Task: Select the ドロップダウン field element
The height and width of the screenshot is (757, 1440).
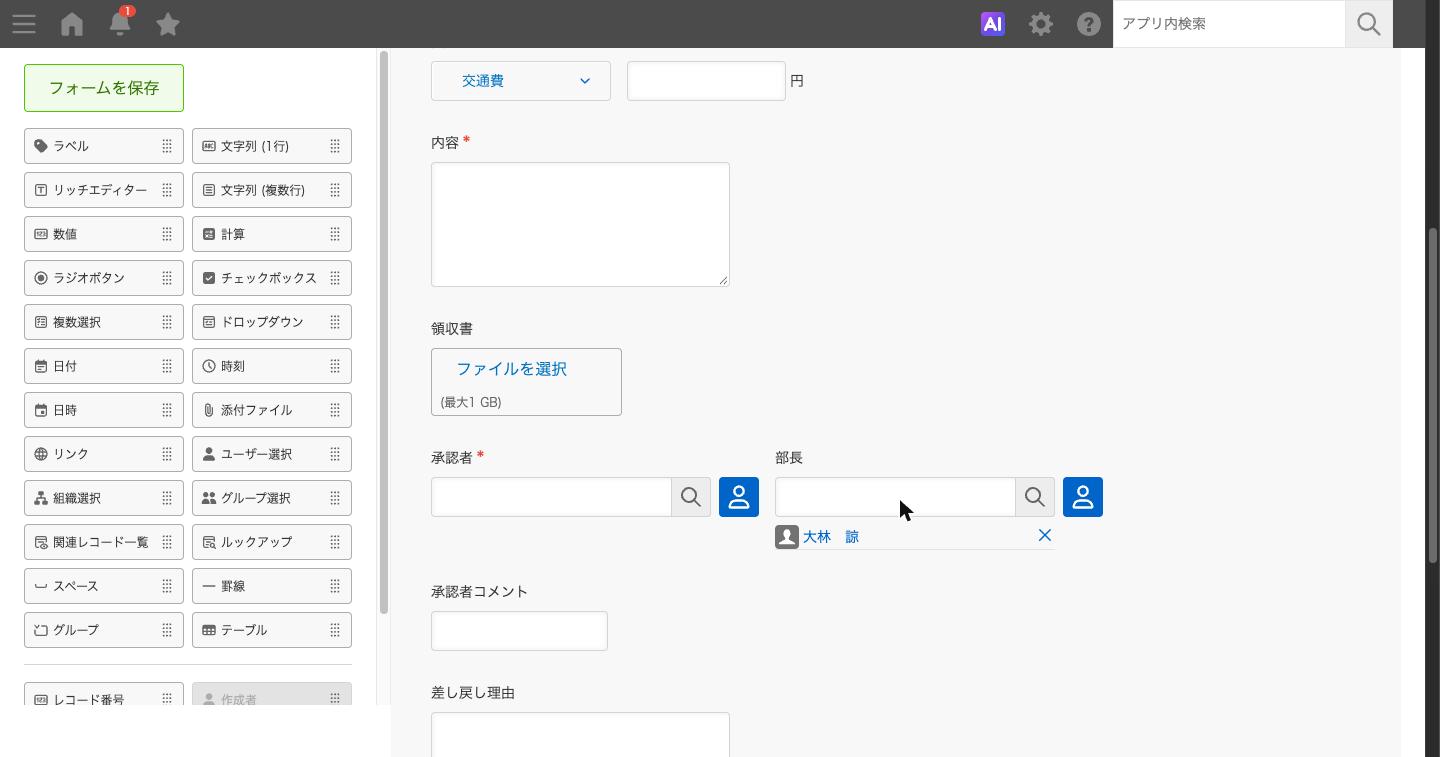Action: tap(272, 322)
